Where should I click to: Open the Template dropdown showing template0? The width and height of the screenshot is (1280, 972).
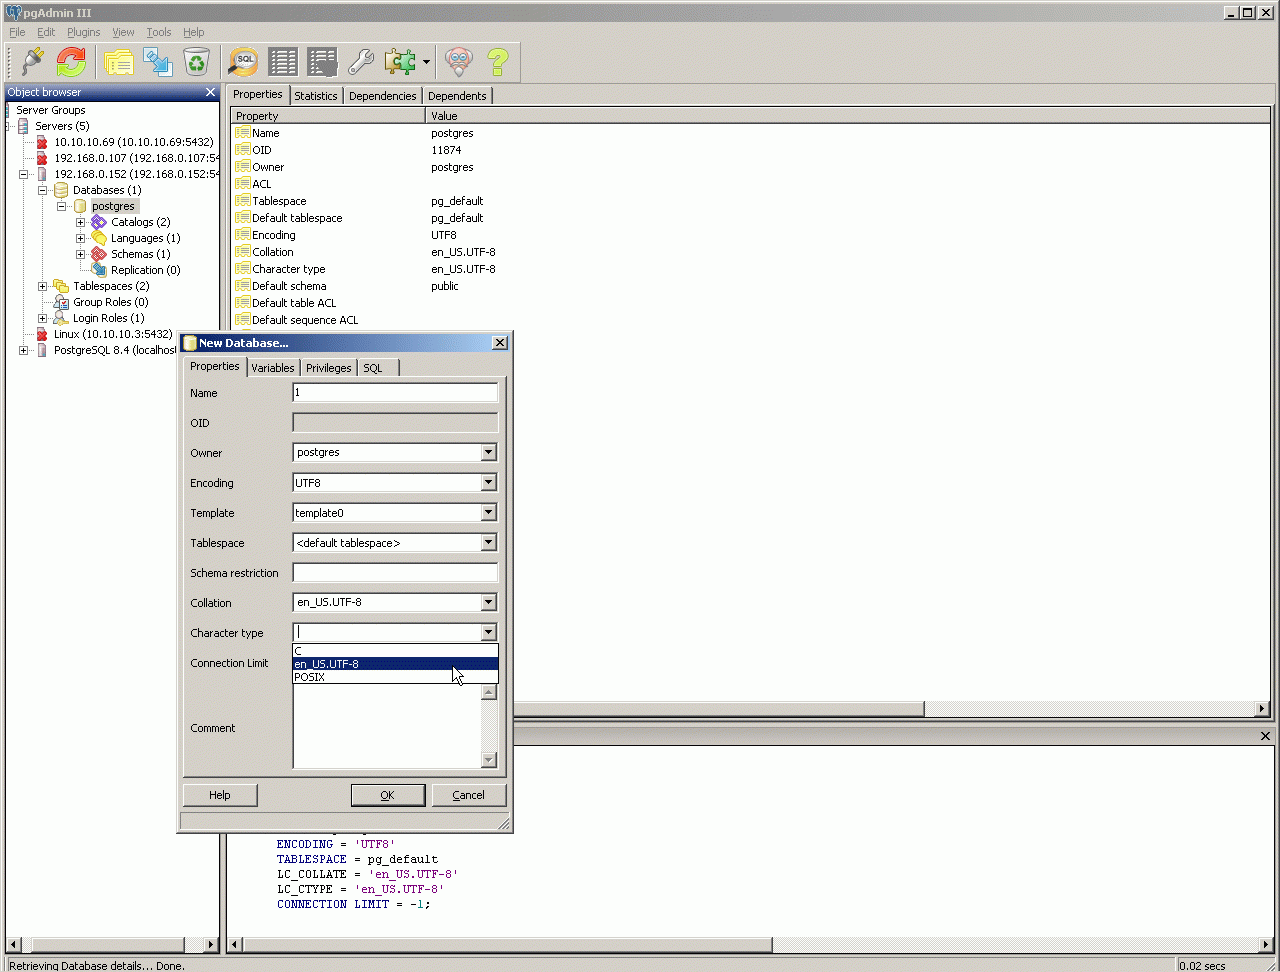pyautogui.click(x=489, y=513)
